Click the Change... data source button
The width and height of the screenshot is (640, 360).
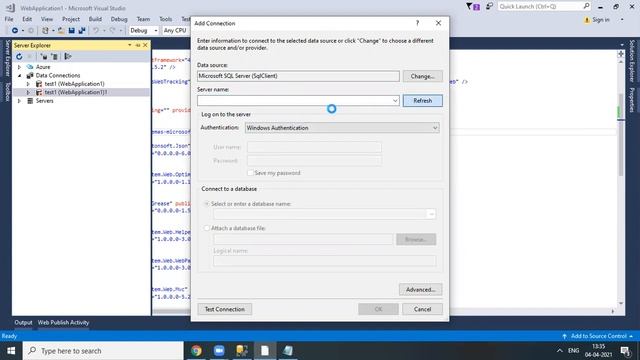tap(422, 76)
